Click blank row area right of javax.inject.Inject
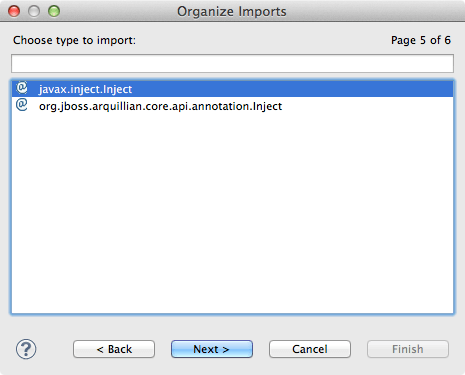 click(x=292, y=89)
